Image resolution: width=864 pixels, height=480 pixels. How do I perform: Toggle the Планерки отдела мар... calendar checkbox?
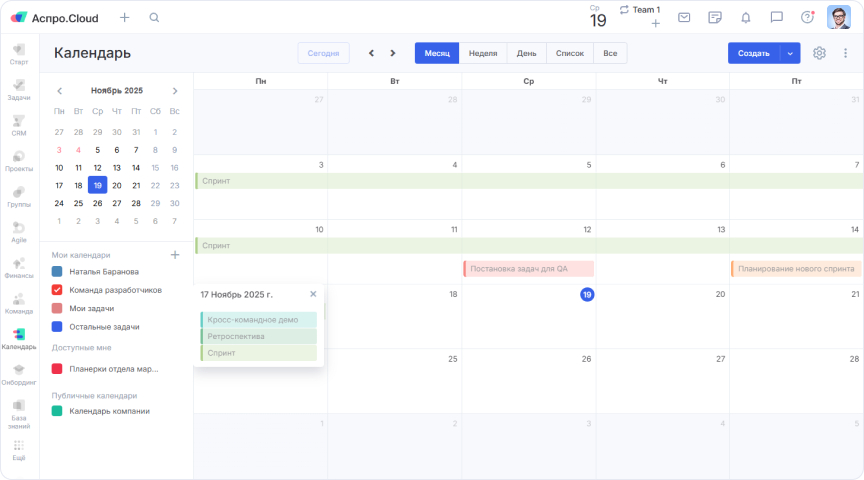pos(57,369)
